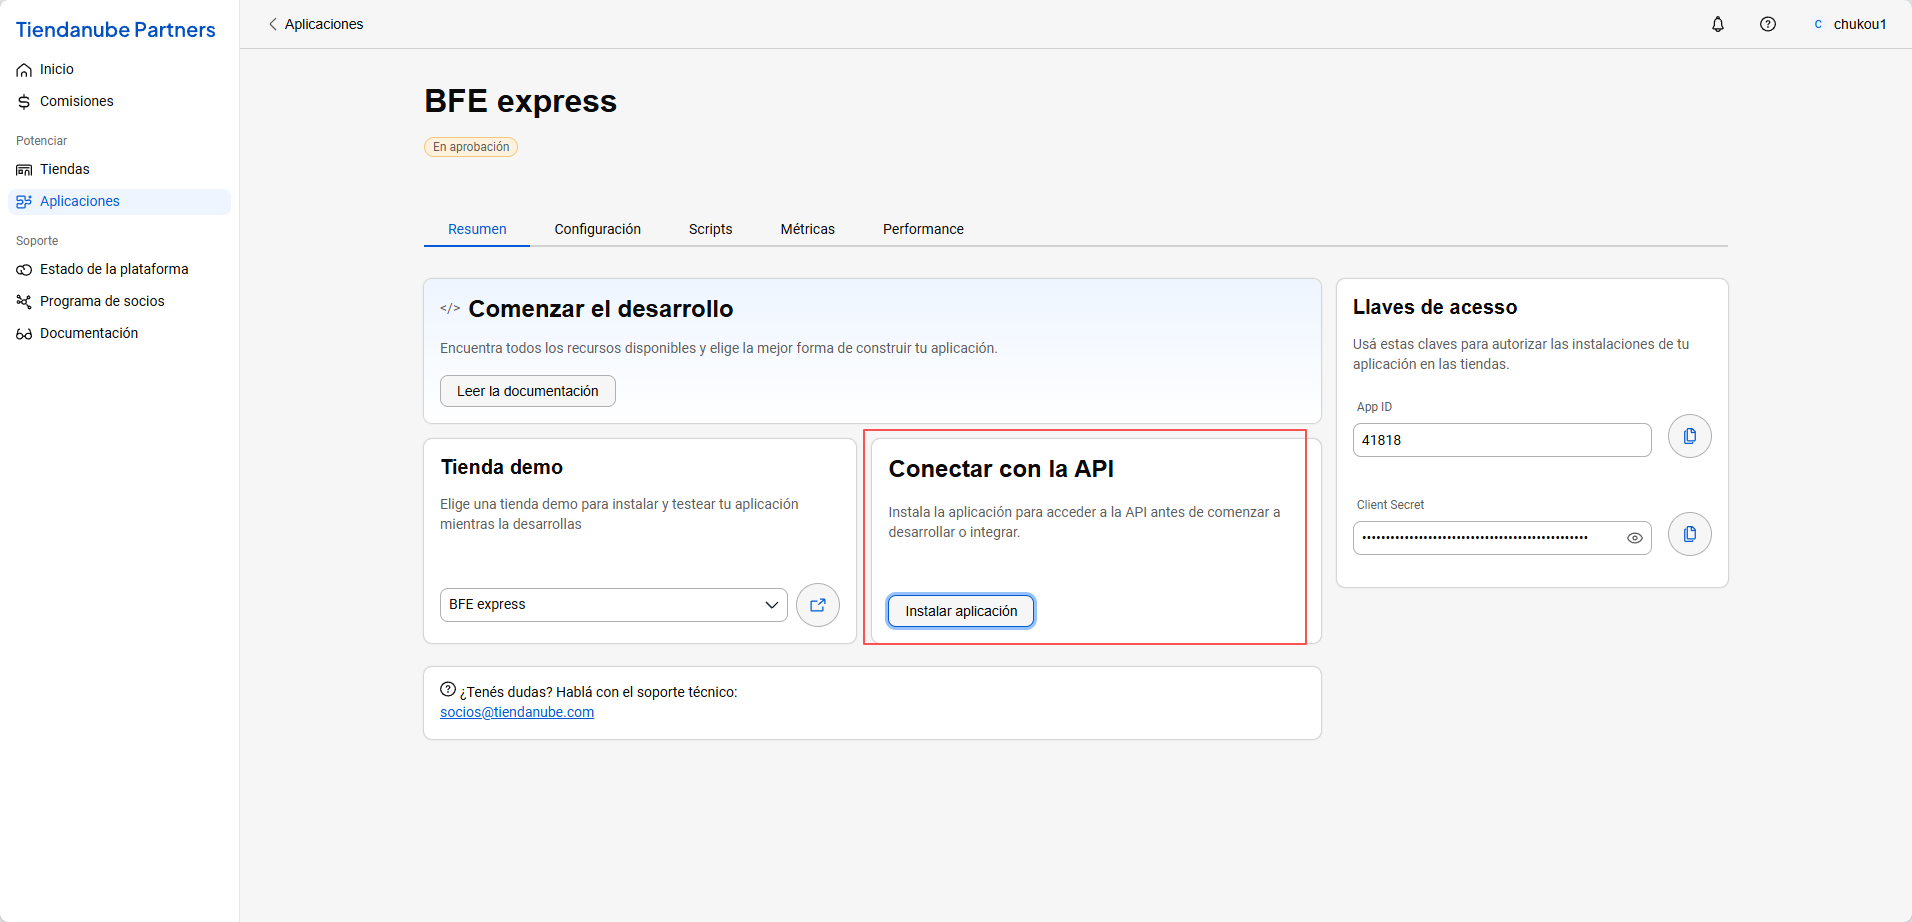Copy the App ID value

point(1690,436)
